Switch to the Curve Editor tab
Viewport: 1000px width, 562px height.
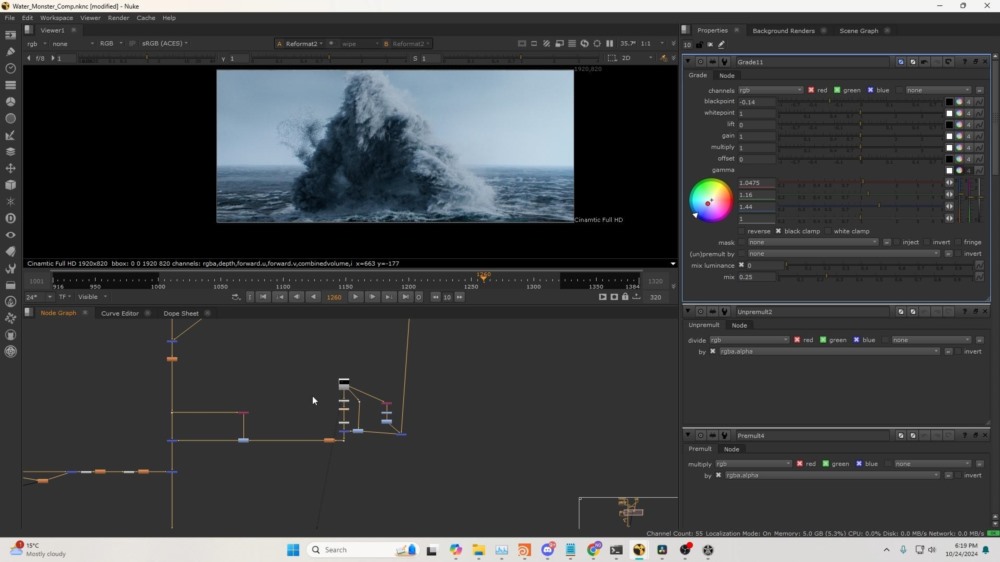pos(120,313)
